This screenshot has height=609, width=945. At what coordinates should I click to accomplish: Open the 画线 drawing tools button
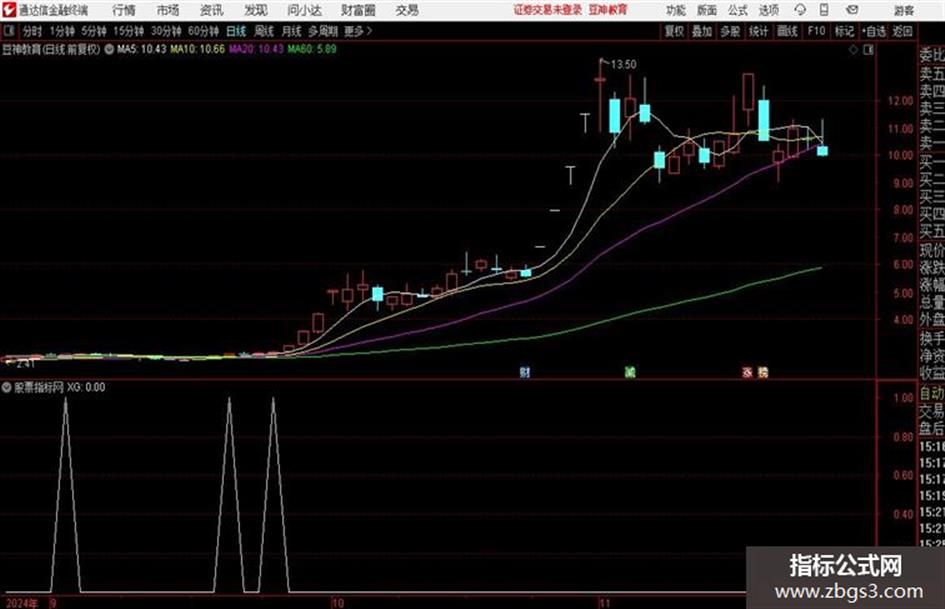tap(787, 31)
